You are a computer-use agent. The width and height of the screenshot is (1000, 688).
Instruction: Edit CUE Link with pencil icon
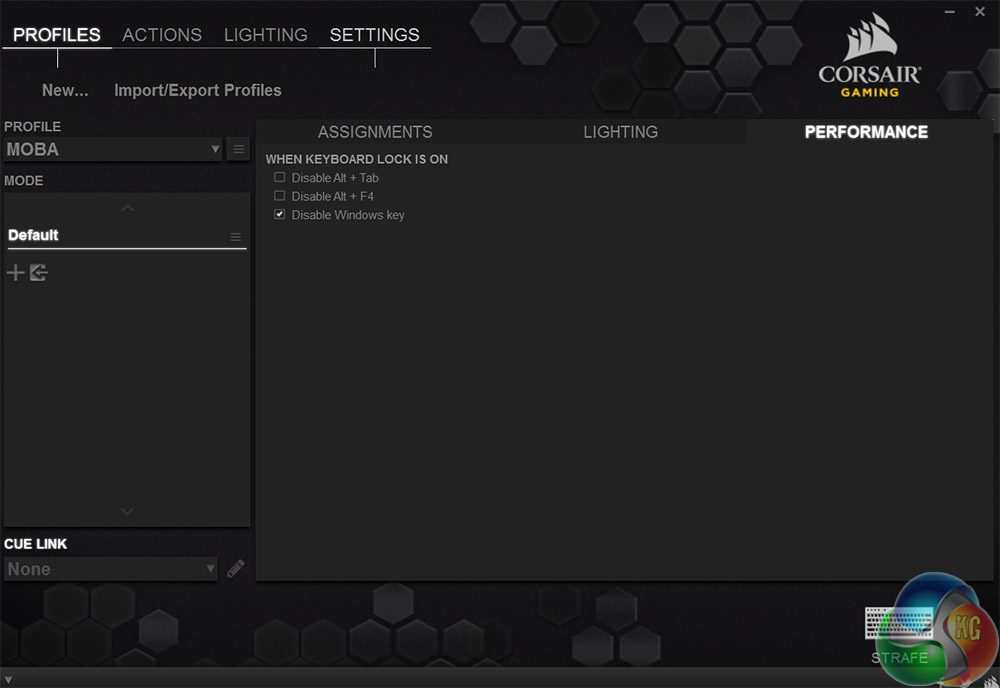[235, 568]
